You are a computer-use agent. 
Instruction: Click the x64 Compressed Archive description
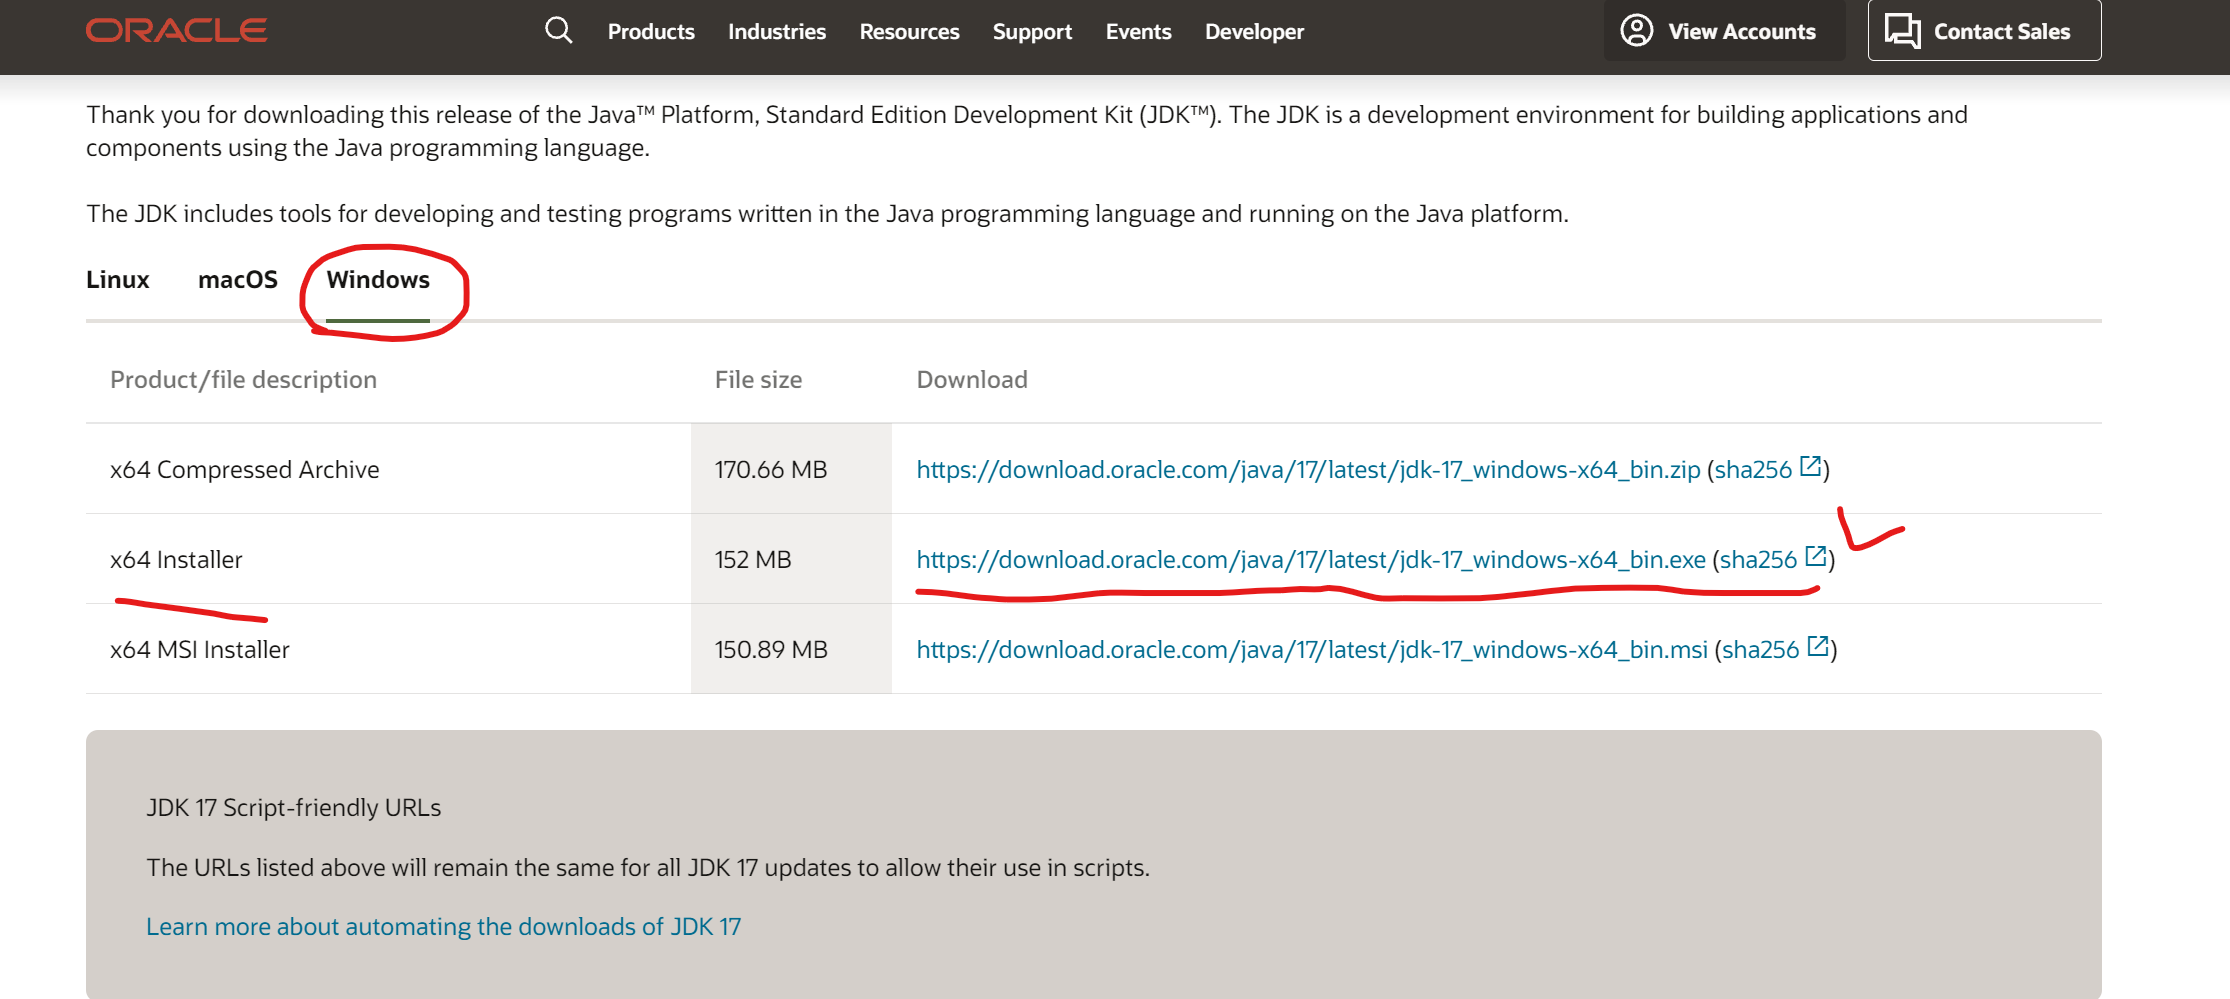245,470
